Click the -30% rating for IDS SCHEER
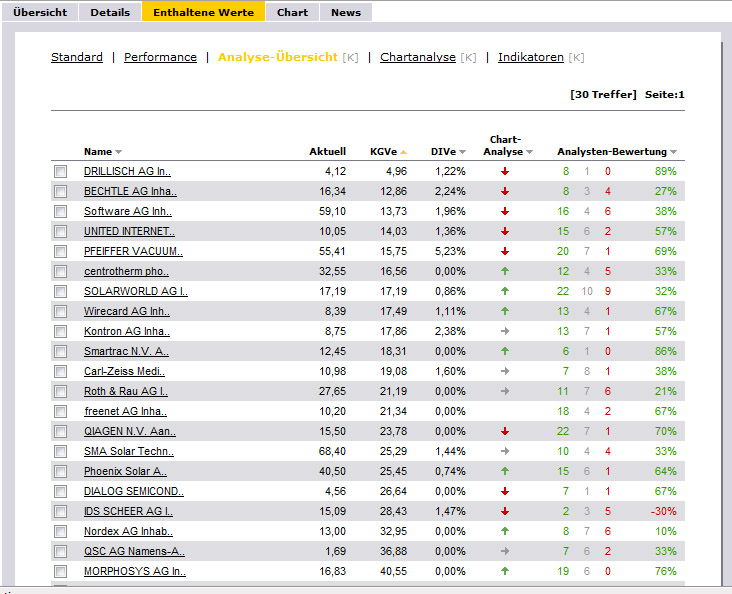Screen dimensions: 732x594 pyautogui.click(x=663, y=511)
